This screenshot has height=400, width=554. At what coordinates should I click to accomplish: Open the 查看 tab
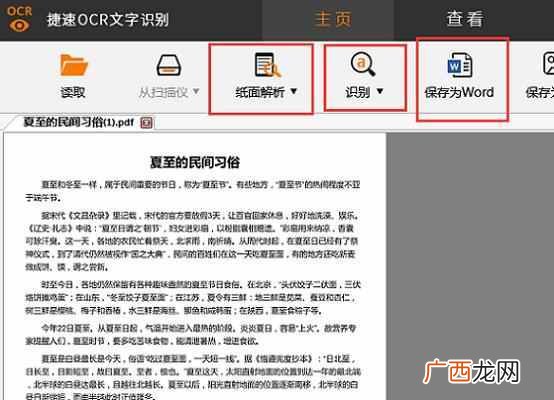465,19
